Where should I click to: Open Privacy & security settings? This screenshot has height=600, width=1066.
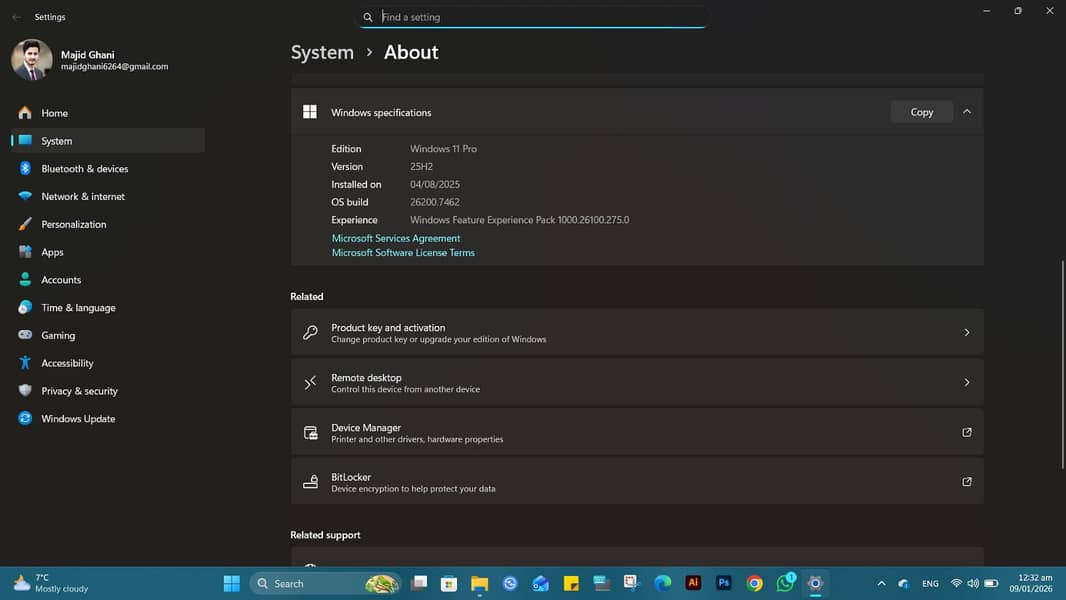coord(79,391)
